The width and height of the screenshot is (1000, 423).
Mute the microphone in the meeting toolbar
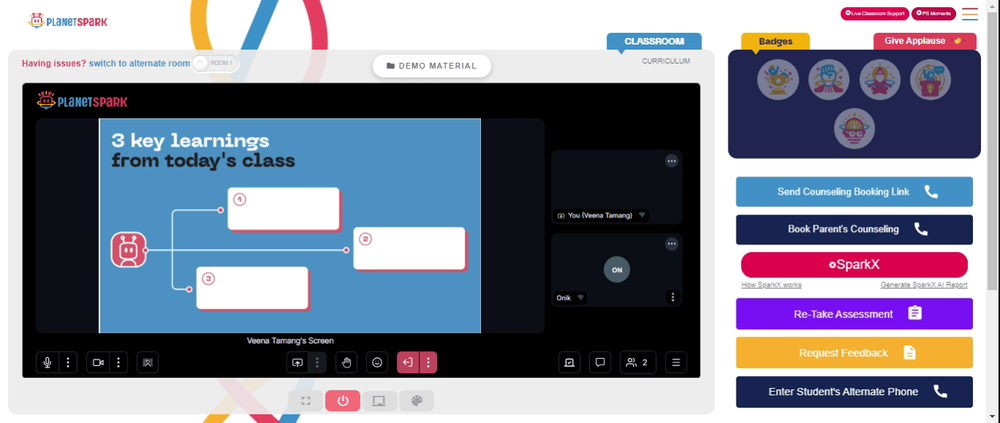click(47, 362)
